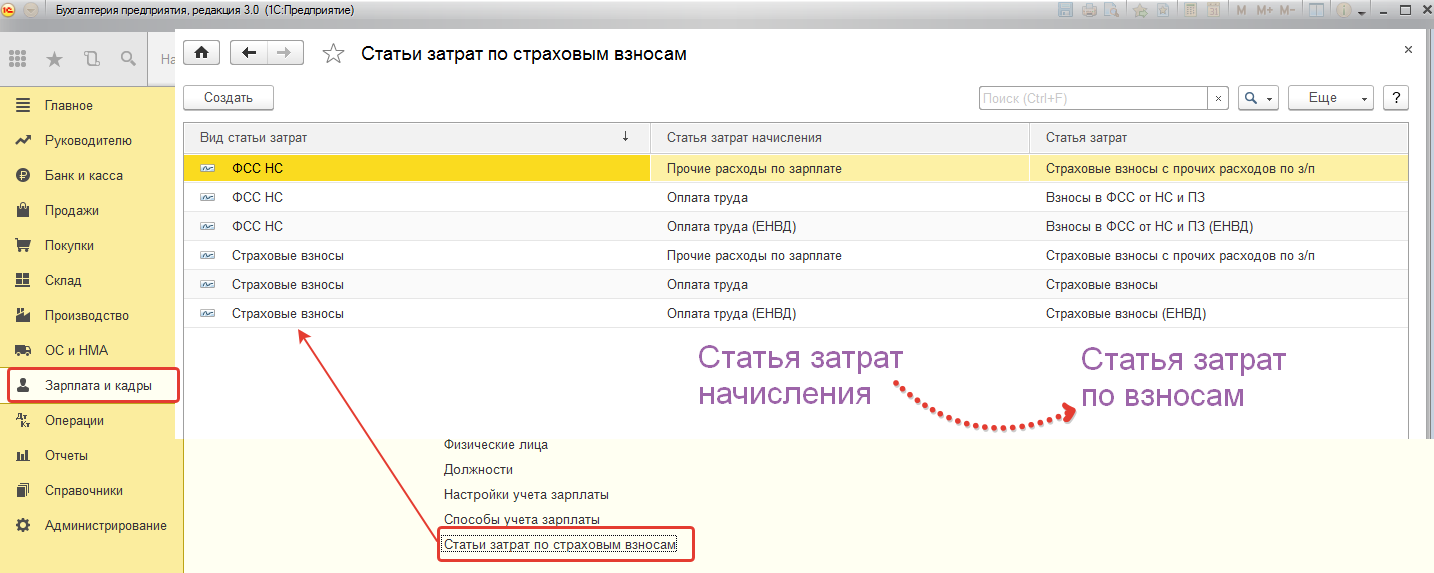This screenshot has height=573, width=1434.
Task: Go to the home page button
Action: coord(202,53)
